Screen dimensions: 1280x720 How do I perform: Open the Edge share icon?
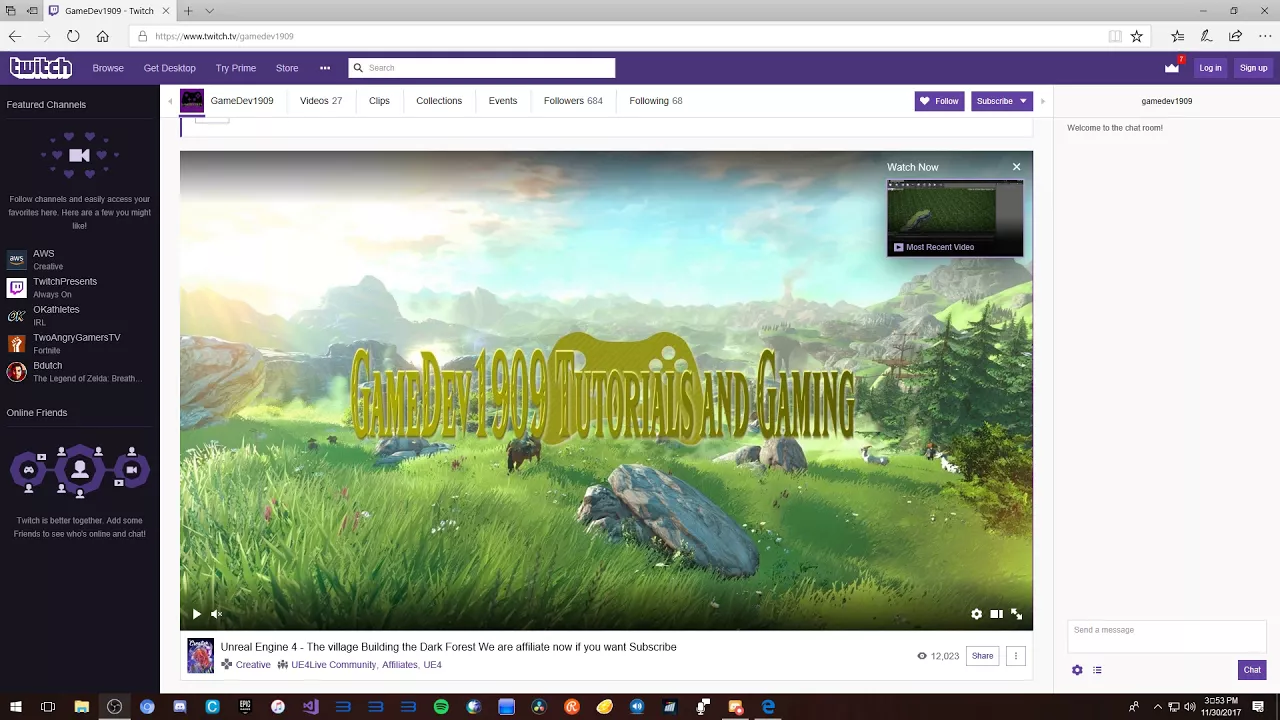click(1236, 36)
